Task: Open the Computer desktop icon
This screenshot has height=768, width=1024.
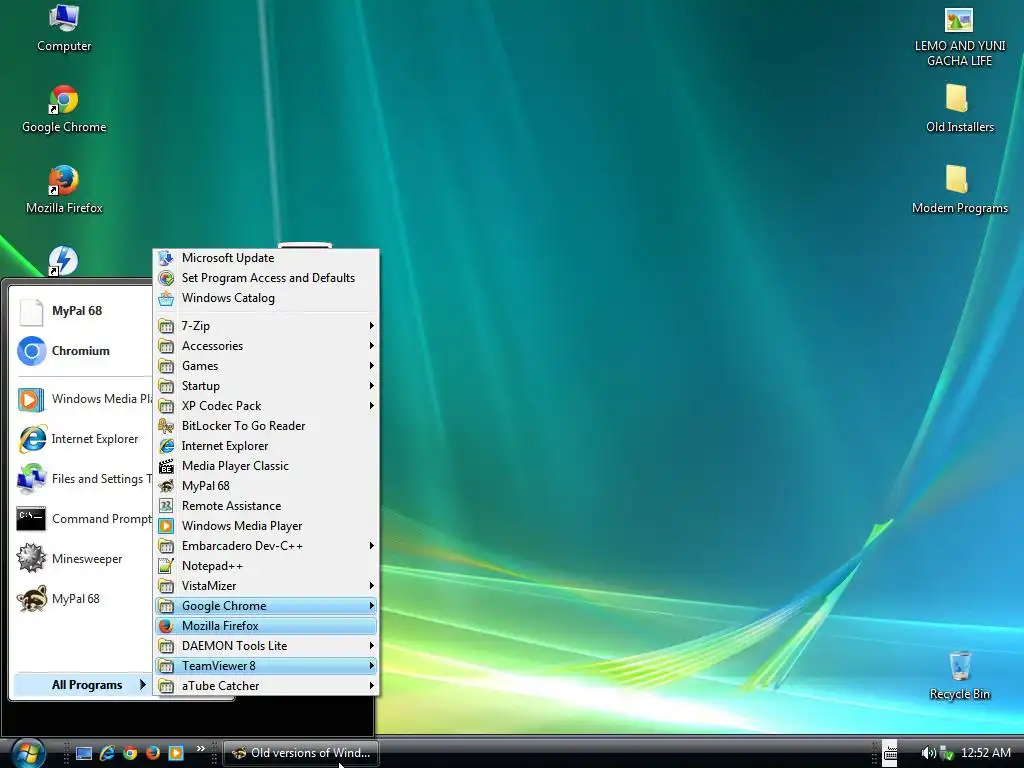Action: coord(64,29)
